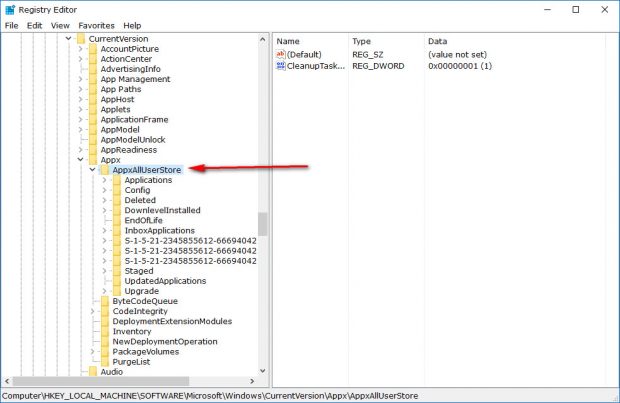This screenshot has width=620, height=403.
Task: Click the CurrentVersion folder icon
Action: [x=81, y=39]
